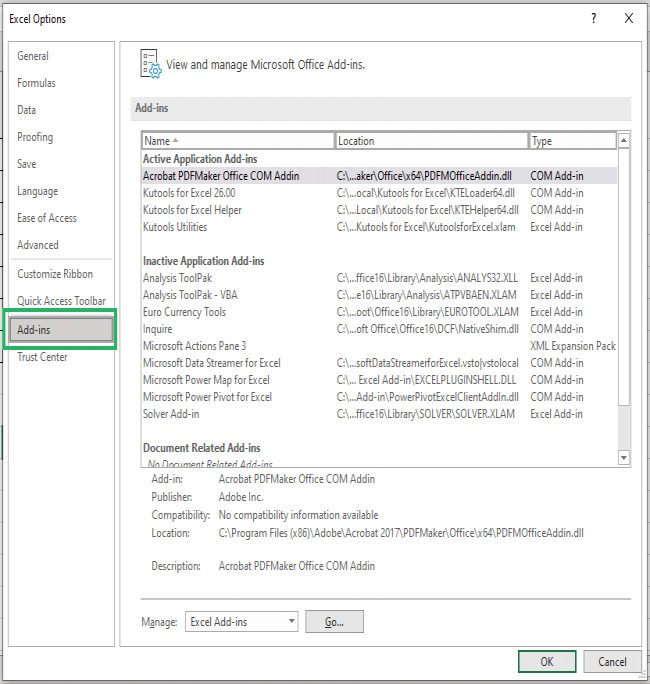The width and height of the screenshot is (650, 684).
Task: Click the Add-ins gear icon in header
Action: [x=150, y=63]
